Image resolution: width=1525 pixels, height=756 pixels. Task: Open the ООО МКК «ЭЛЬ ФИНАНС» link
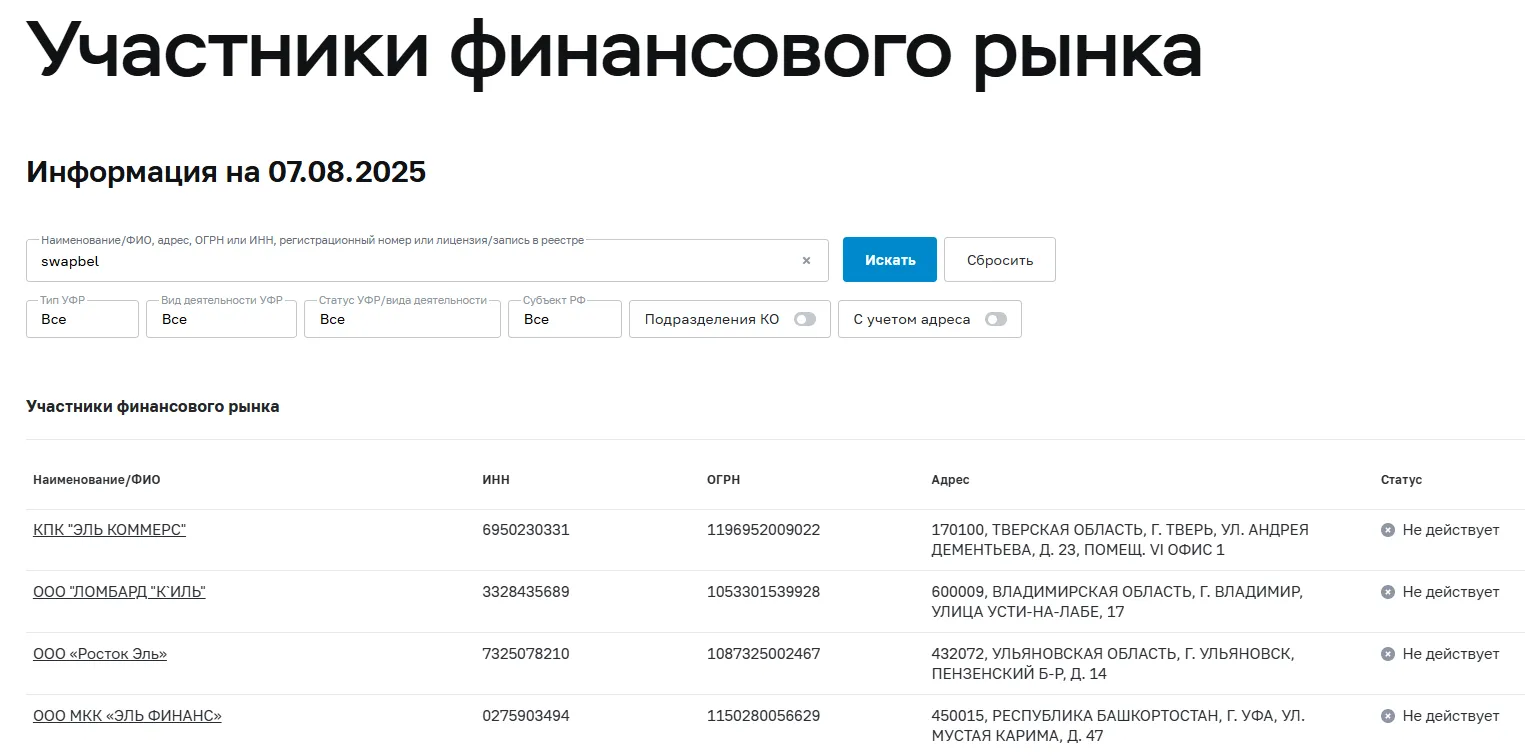click(127, 716)
